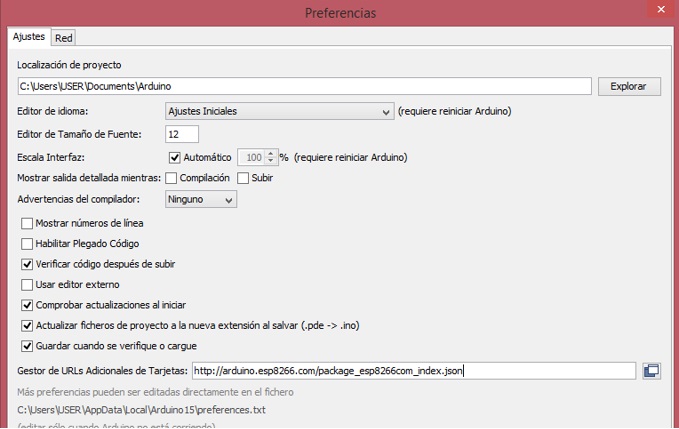679x429 pixels.
Task: Open the Editor de idioma dropdown
Action: (x=279, y=111)
